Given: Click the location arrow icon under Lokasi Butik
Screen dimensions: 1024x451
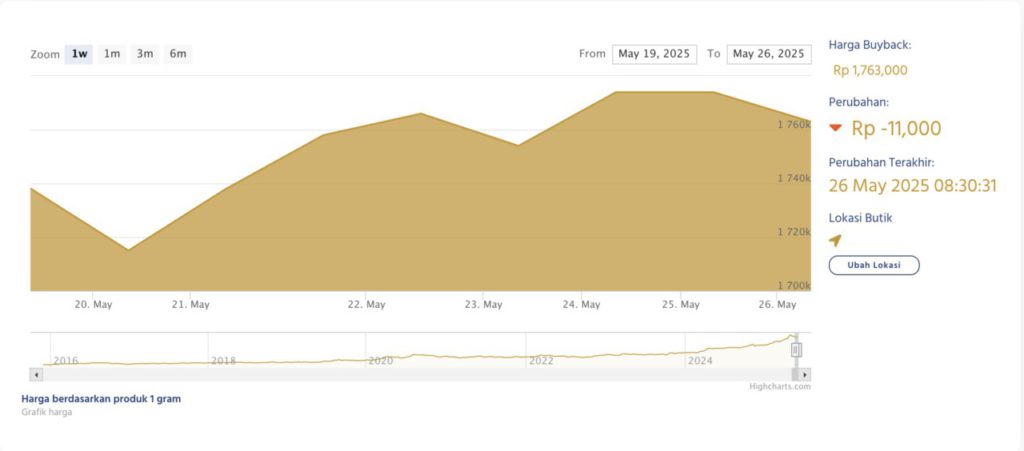Looking at the screenshot, I should coord(835,240).
